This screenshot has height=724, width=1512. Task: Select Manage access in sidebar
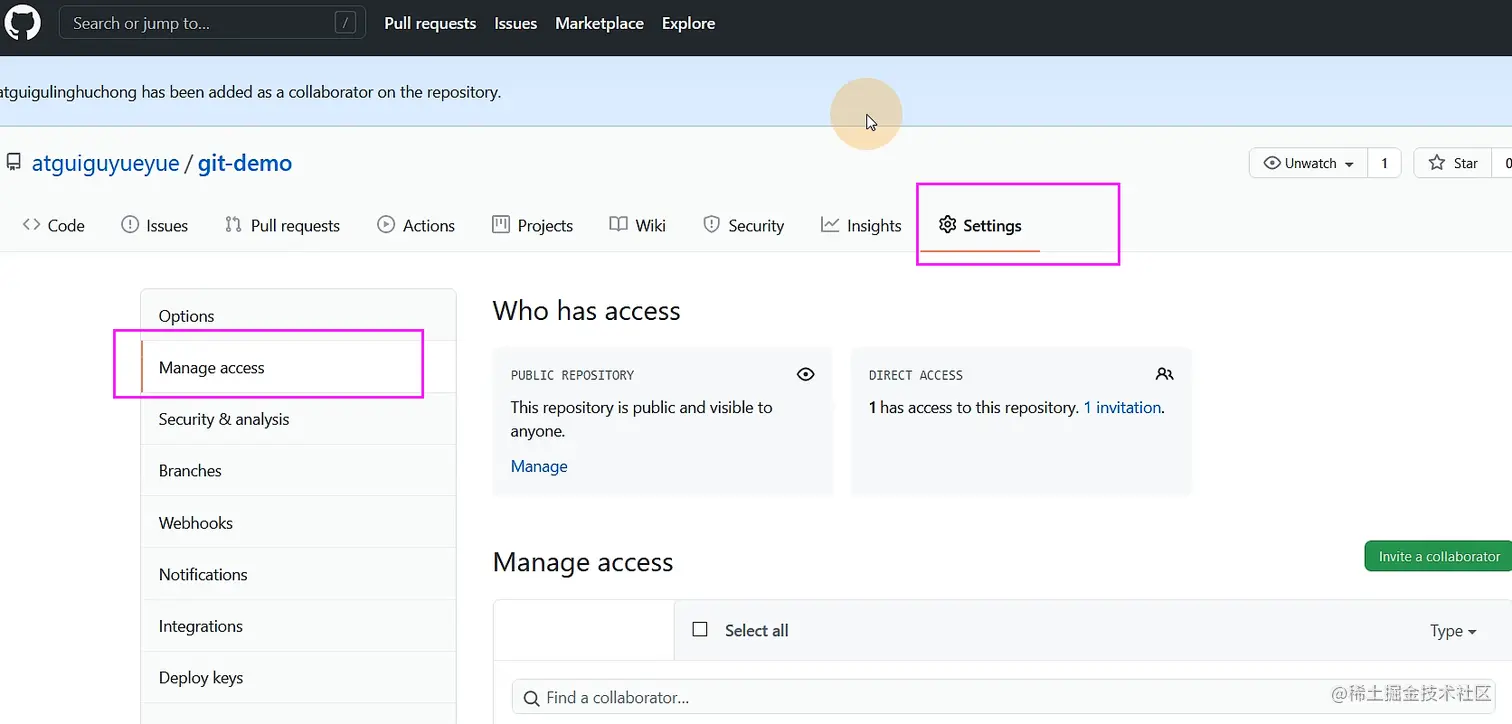tap(298, 367)
